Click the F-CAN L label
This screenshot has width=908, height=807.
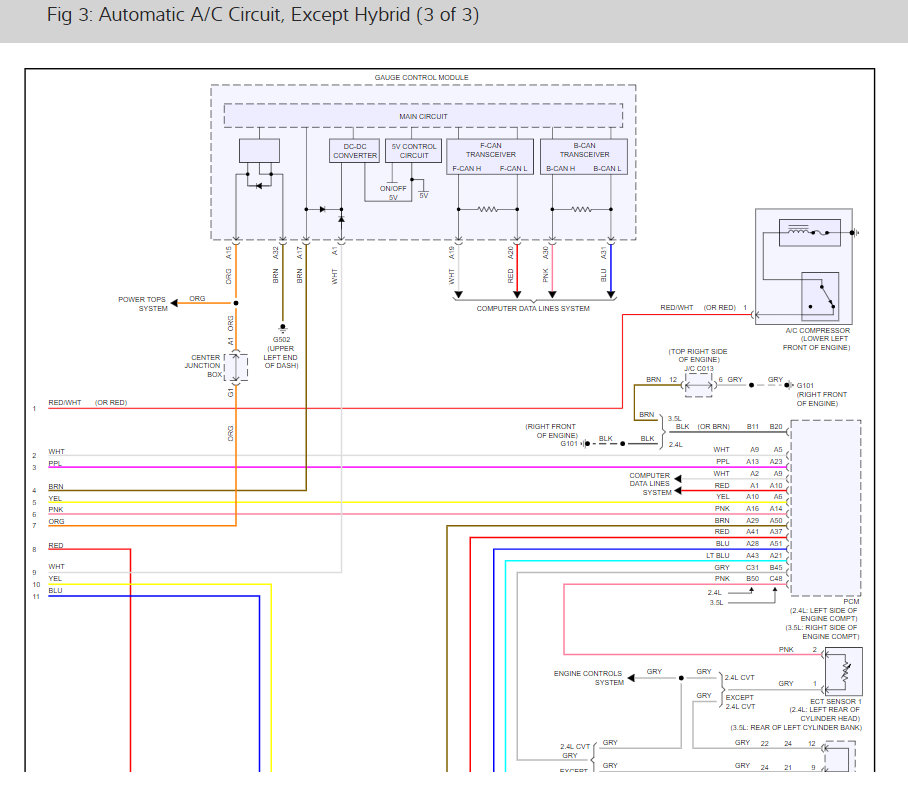coord(514,168)
